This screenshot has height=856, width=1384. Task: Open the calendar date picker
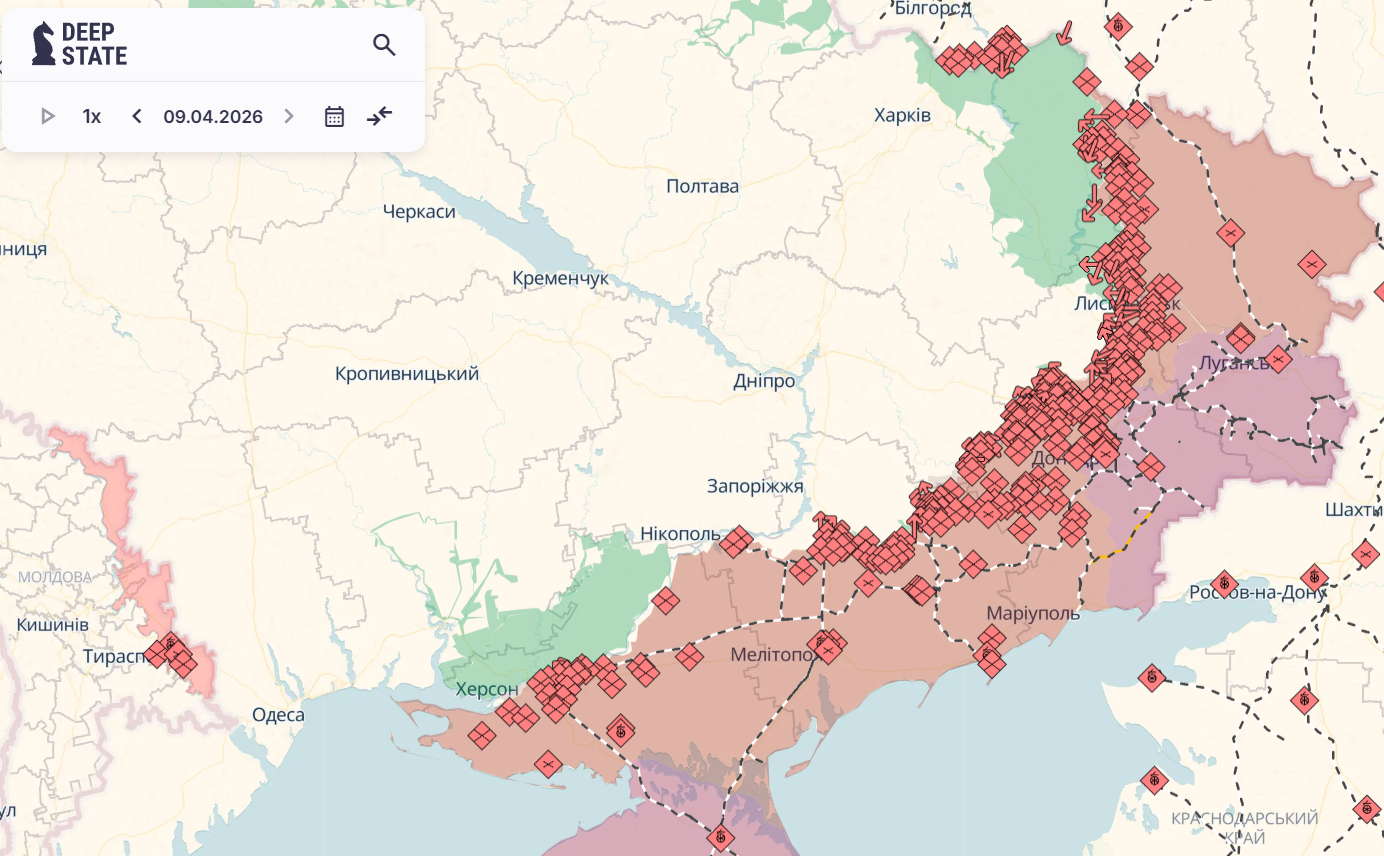pyautogui.click(x=334, y=116)
